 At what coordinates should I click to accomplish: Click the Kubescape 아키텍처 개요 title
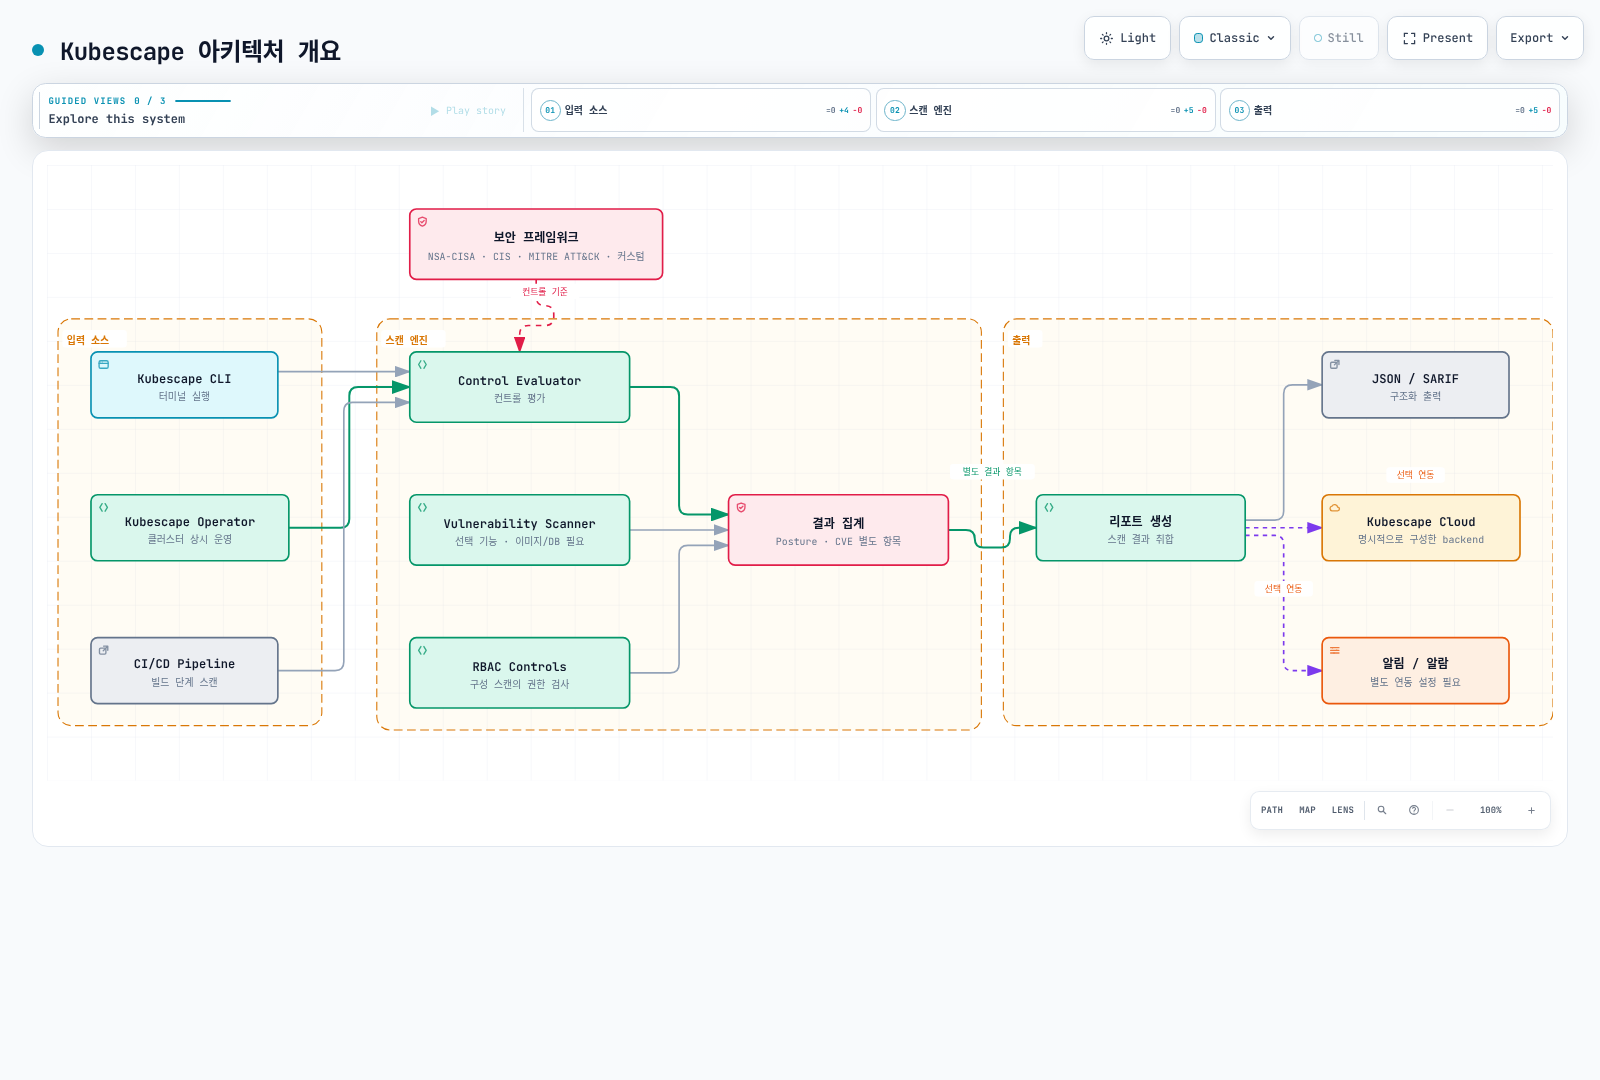(200, 51)
